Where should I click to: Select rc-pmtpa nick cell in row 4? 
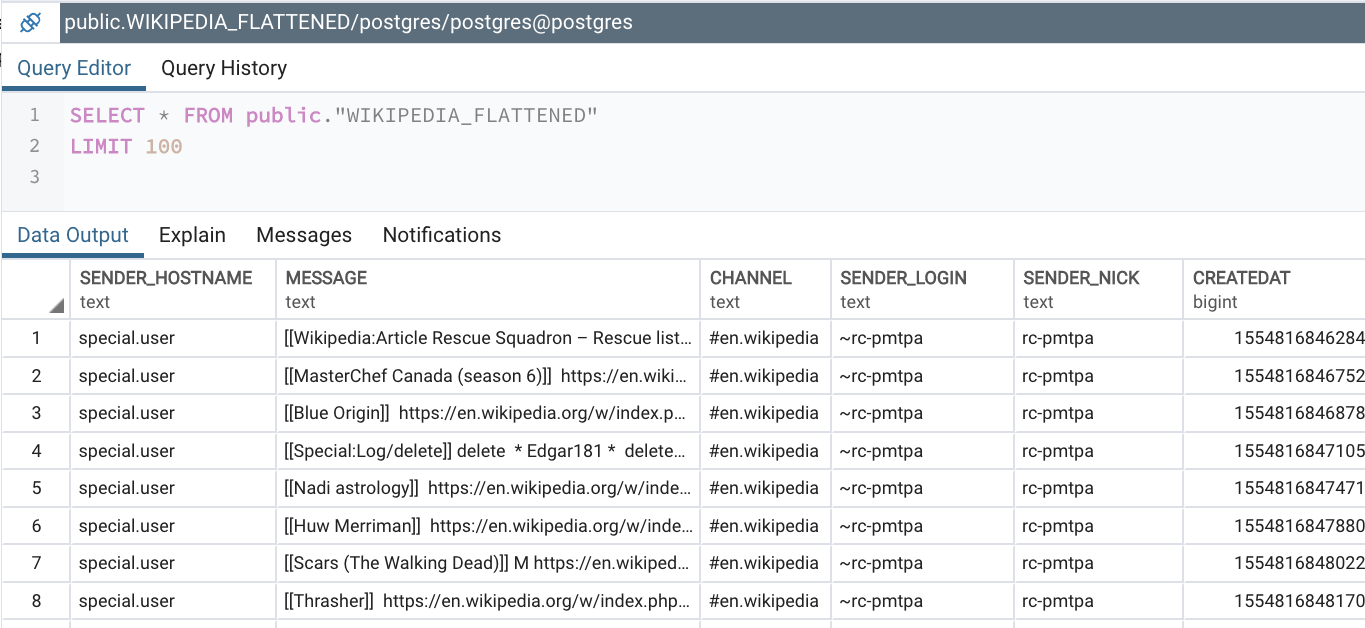[1098, 451]
